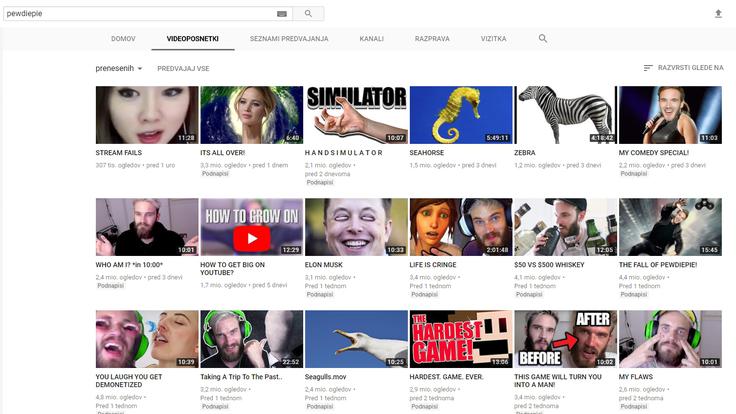The image size is (736, 414).
Task: Open the SEAHORSE video thumbnail
Action: coord(461,115)
